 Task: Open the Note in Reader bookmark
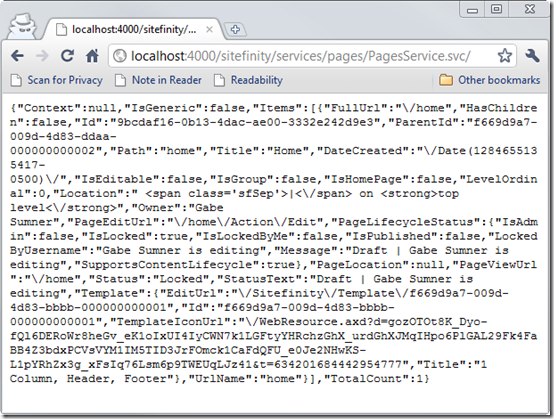tap(158, 80)
